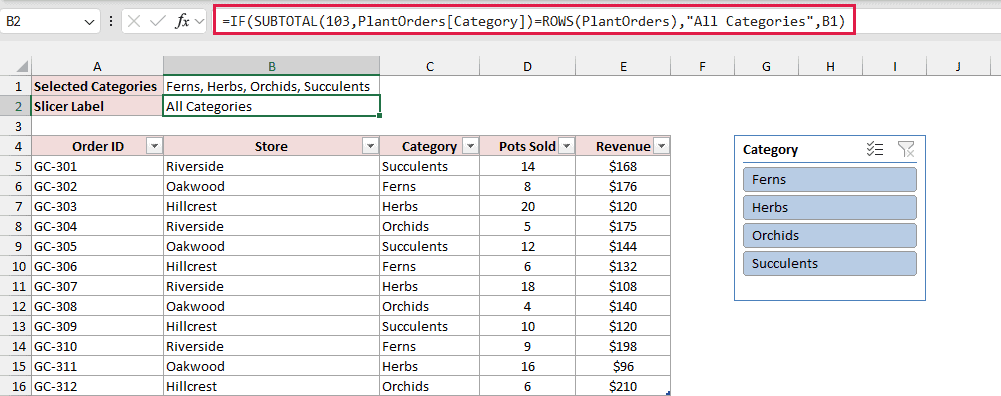Select Order ID cell GC-309
Viewport: 1001px width, 396px height.
coord(97,326)
